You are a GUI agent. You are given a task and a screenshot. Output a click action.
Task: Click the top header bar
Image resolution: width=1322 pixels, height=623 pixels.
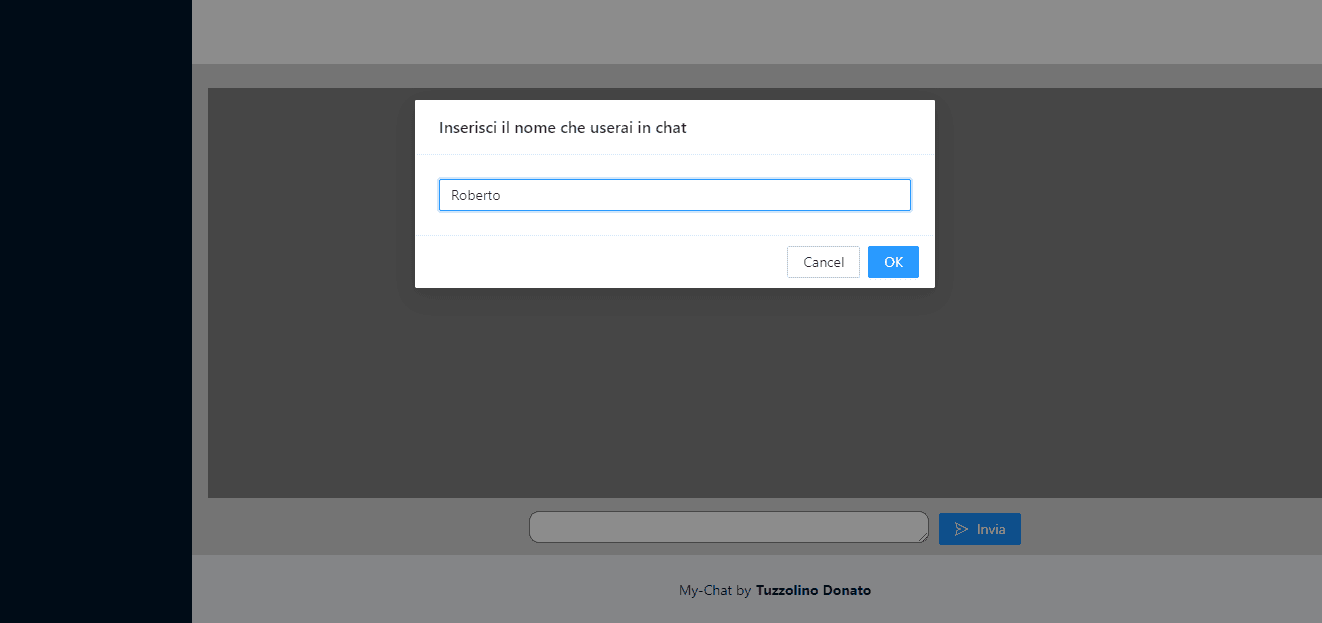[x=756, y=31]
